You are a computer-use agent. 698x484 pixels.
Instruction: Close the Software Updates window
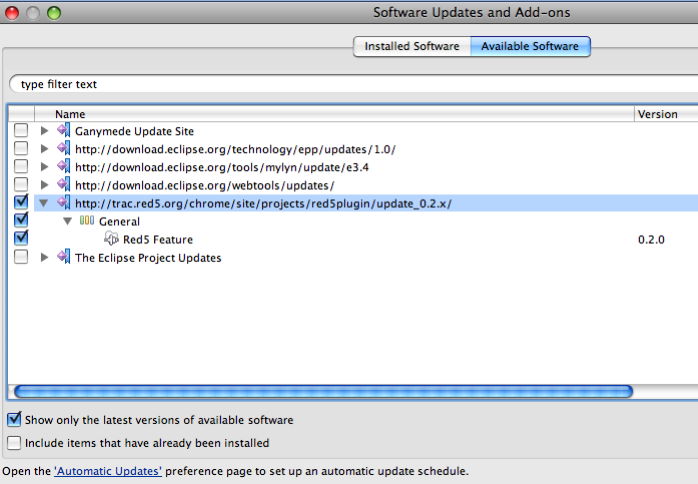click(12, 13)
